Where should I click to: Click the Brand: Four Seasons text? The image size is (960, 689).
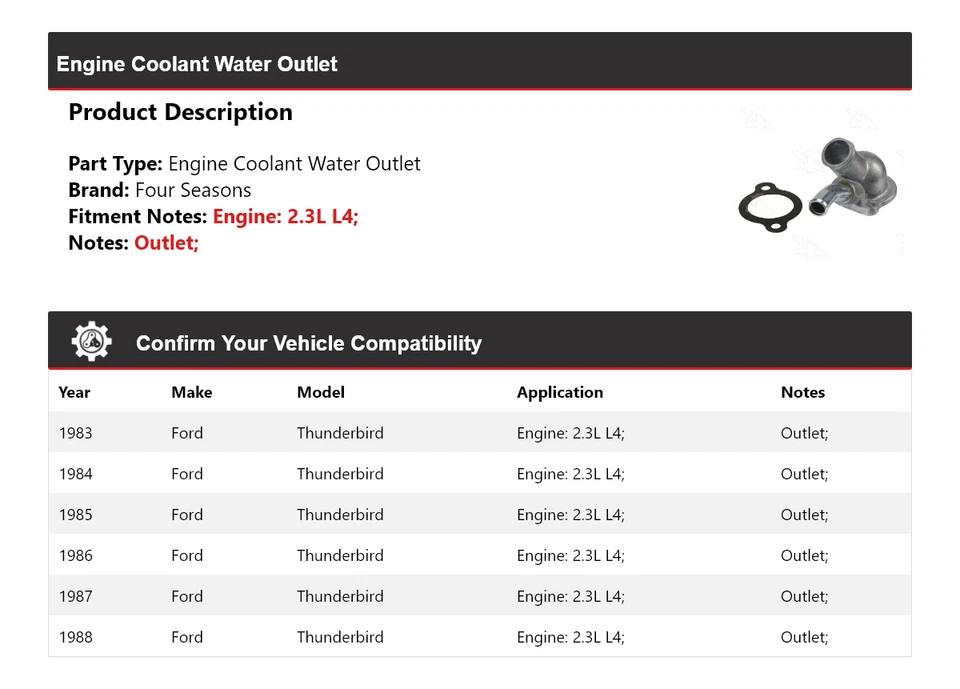tap(159, 190)
